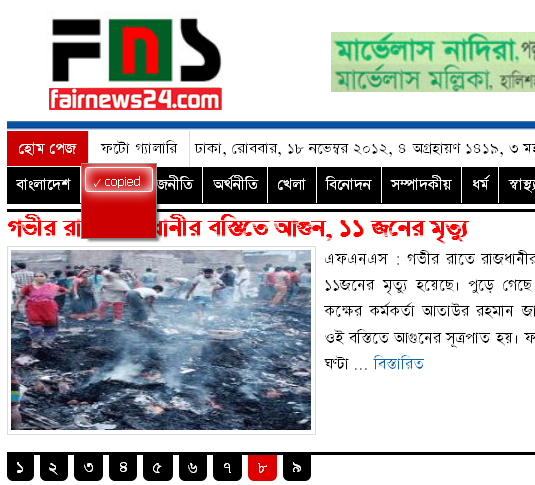The height and width of the screenshot is (485, 535).
Task: Switch to slide number ৫
Action: click(x=158, y=467)
